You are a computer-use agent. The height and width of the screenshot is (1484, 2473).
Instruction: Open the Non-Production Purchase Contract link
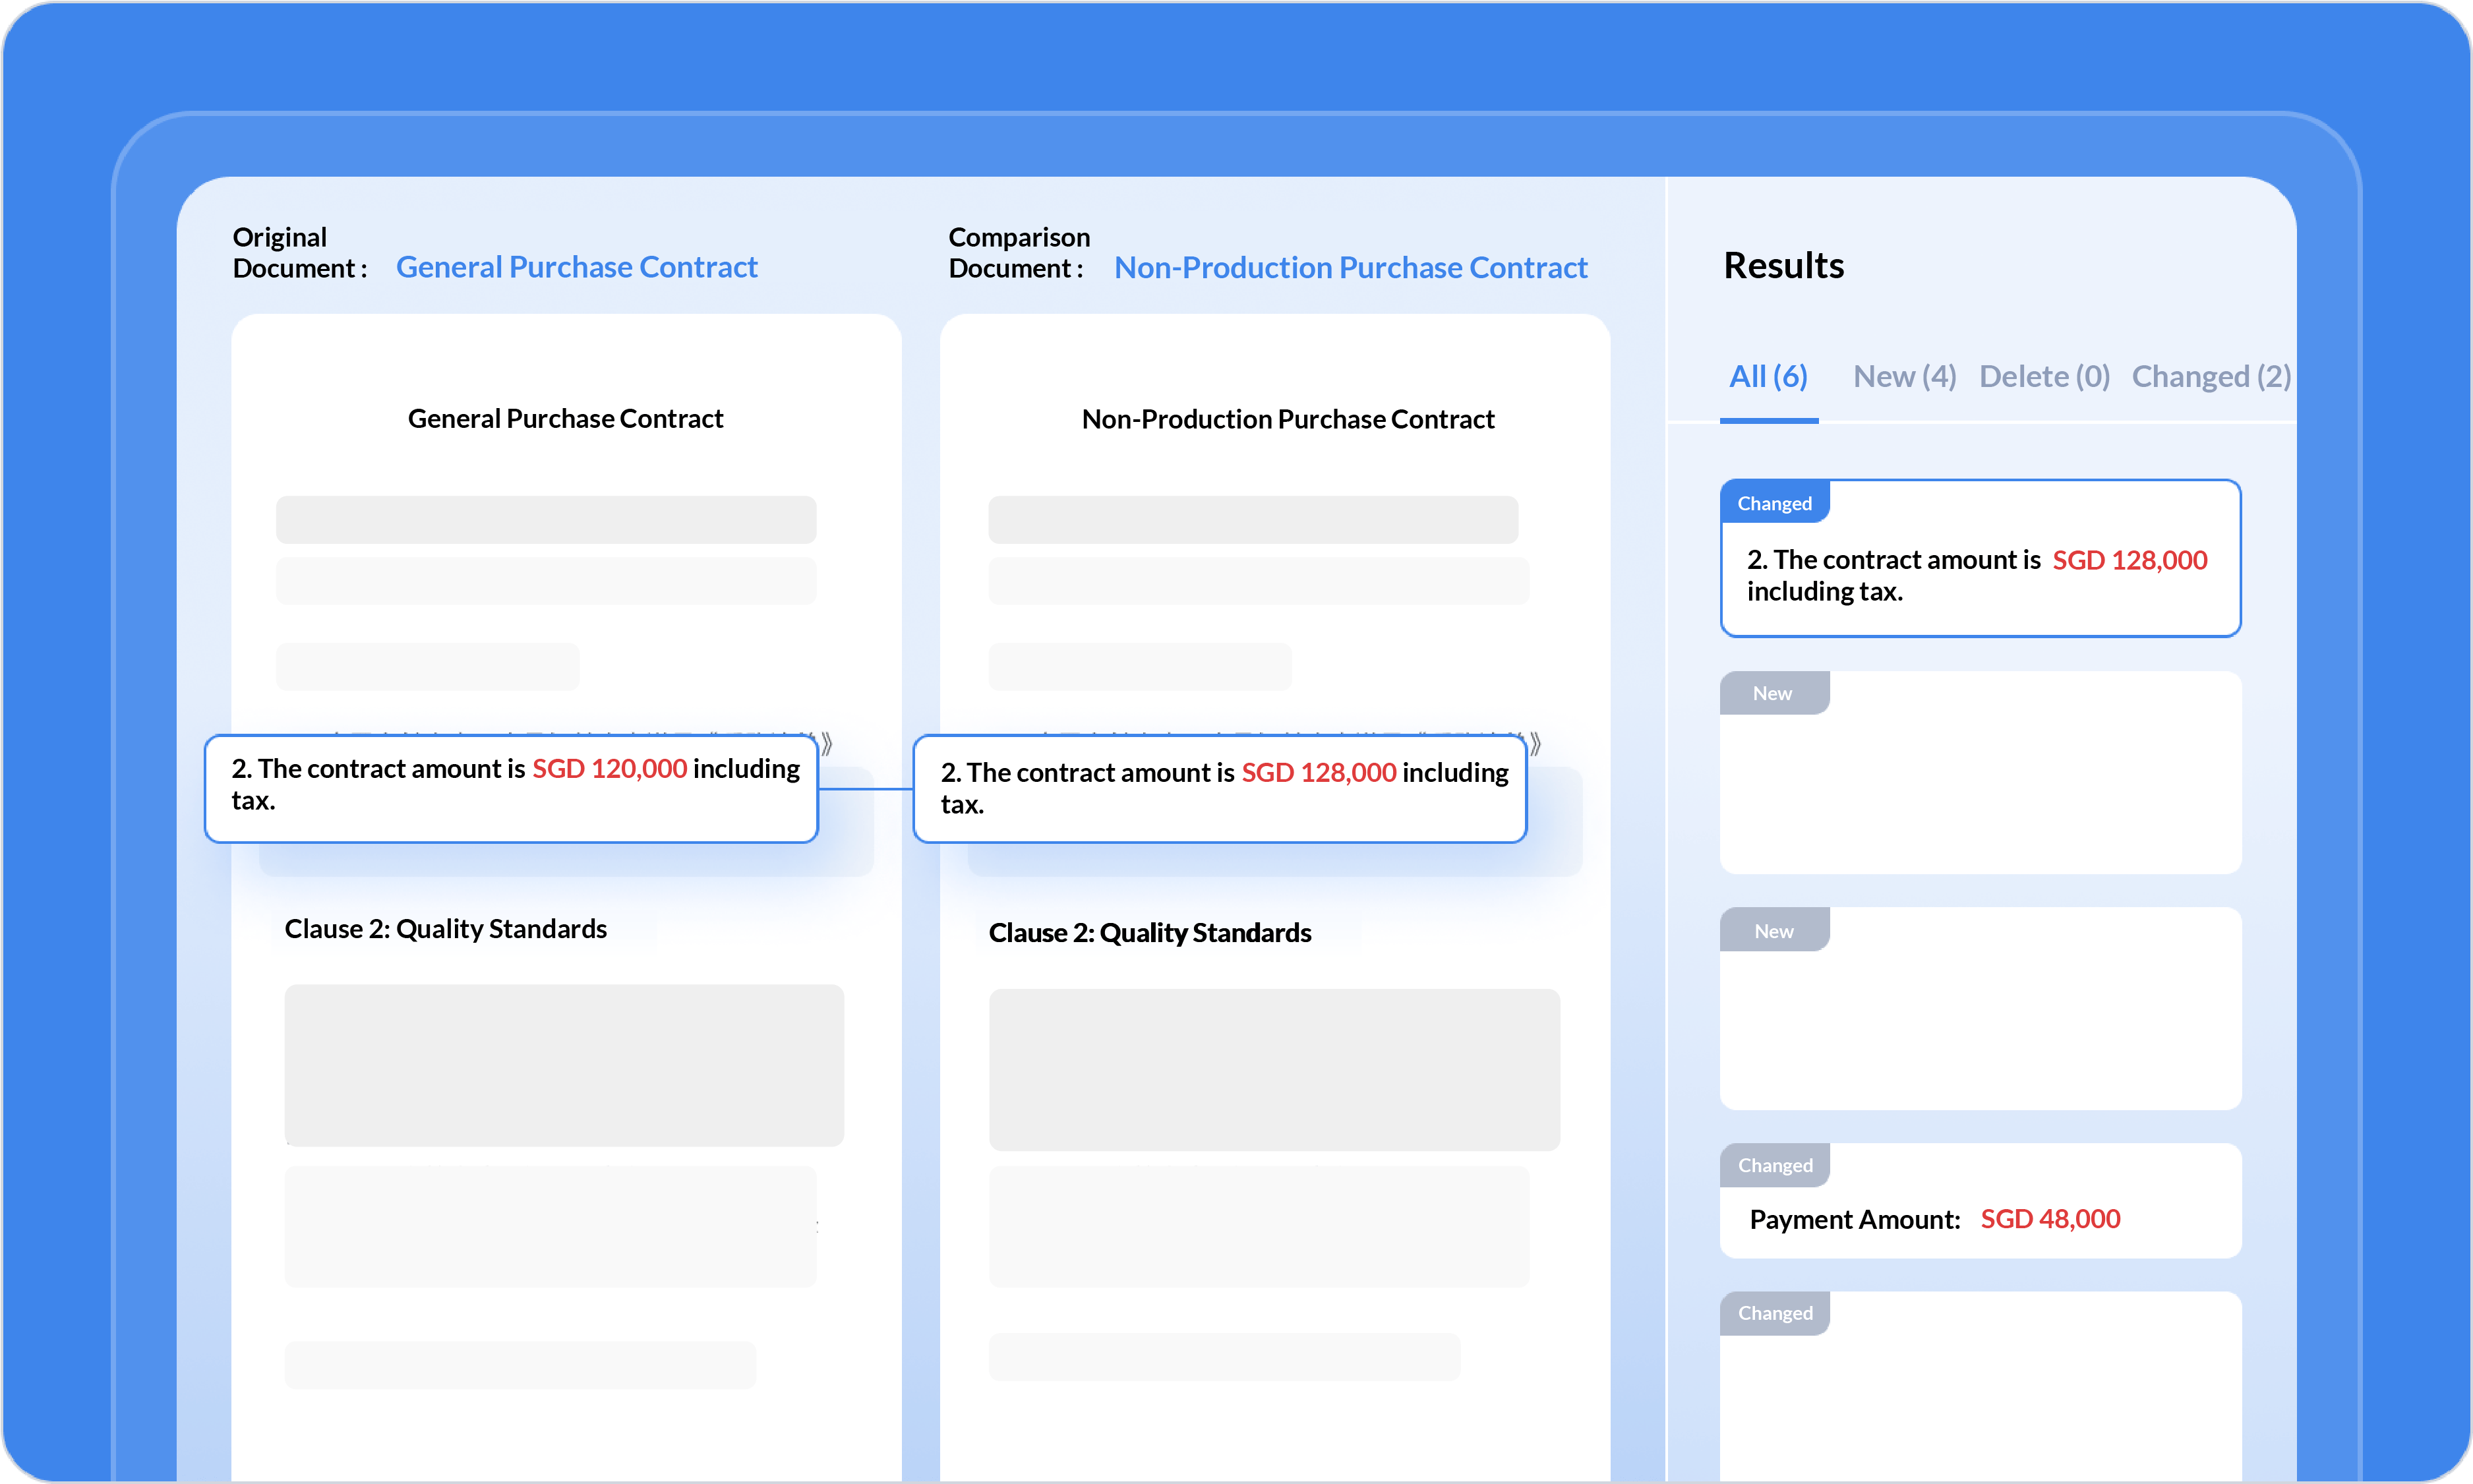coord(1350,268)
